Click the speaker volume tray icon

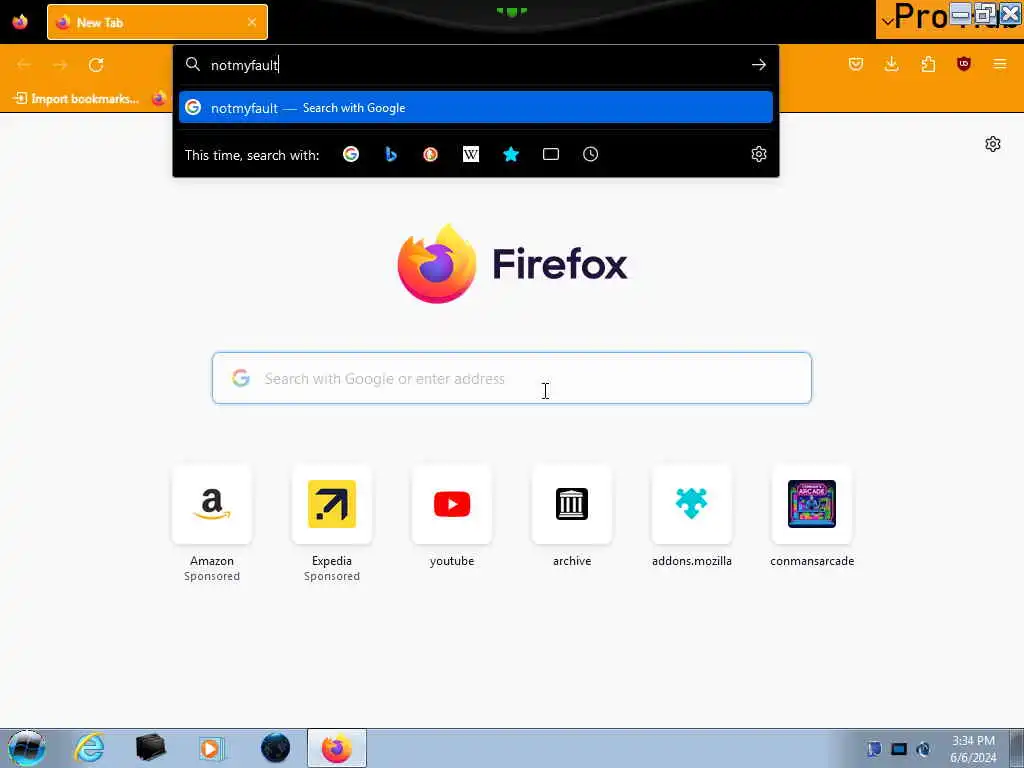[923, 749]
